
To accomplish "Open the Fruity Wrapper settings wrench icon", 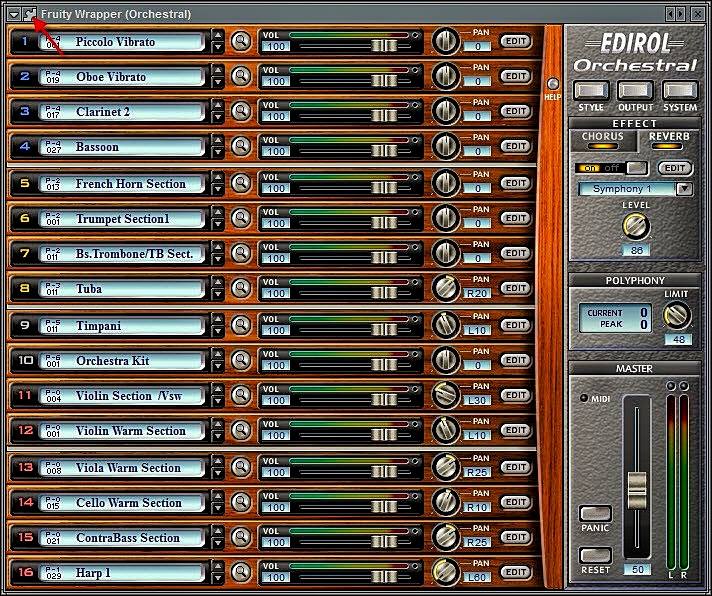I will 30,14.
